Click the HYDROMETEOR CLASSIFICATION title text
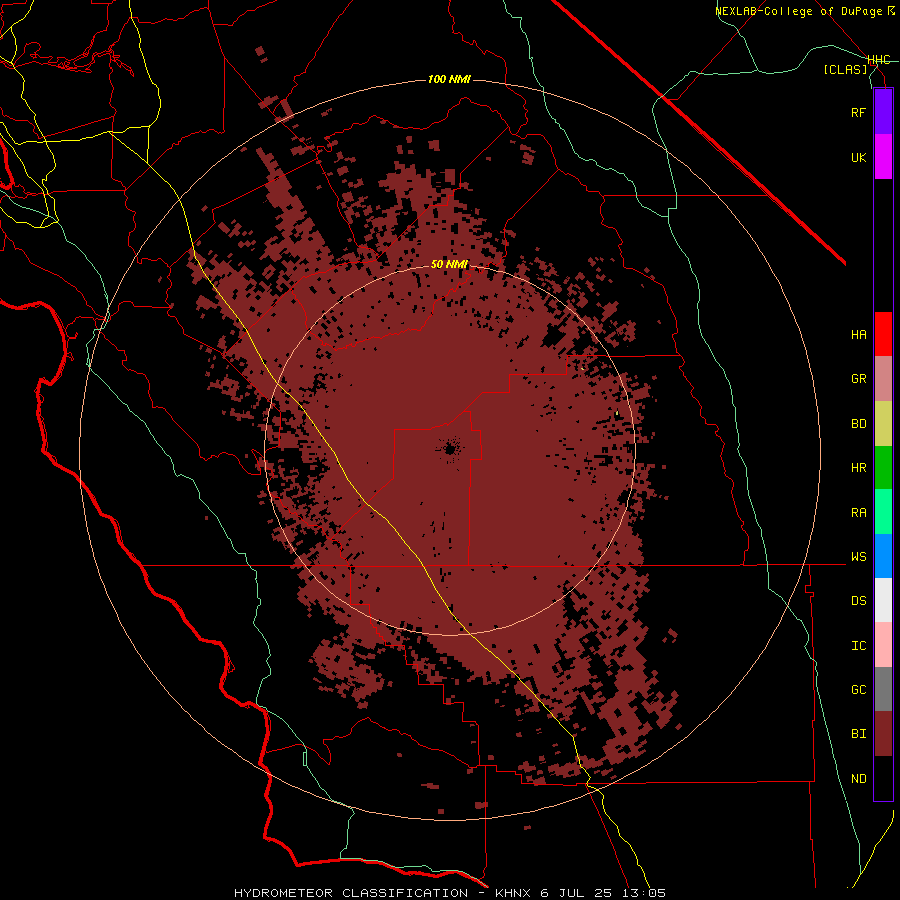This screenshot has height=900, width=900. point(351,893)
